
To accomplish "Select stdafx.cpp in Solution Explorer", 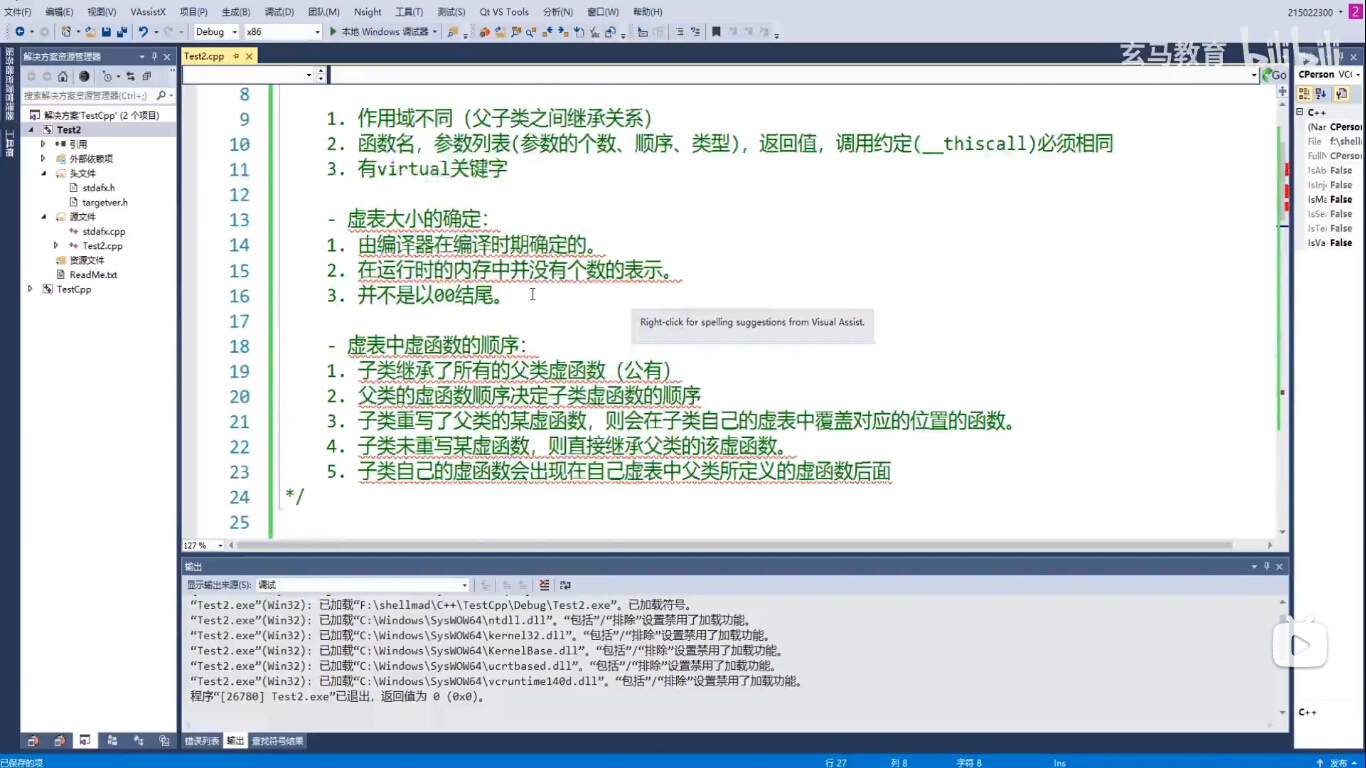I will click(x=103, y=231).
